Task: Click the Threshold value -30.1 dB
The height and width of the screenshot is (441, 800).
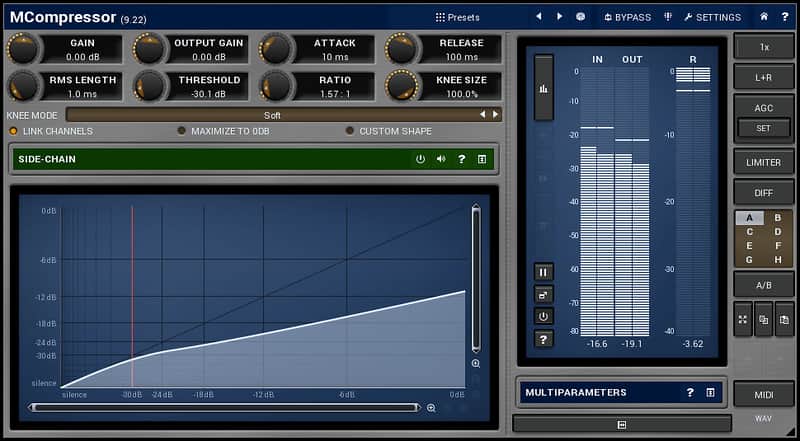Action: (209, 94)
